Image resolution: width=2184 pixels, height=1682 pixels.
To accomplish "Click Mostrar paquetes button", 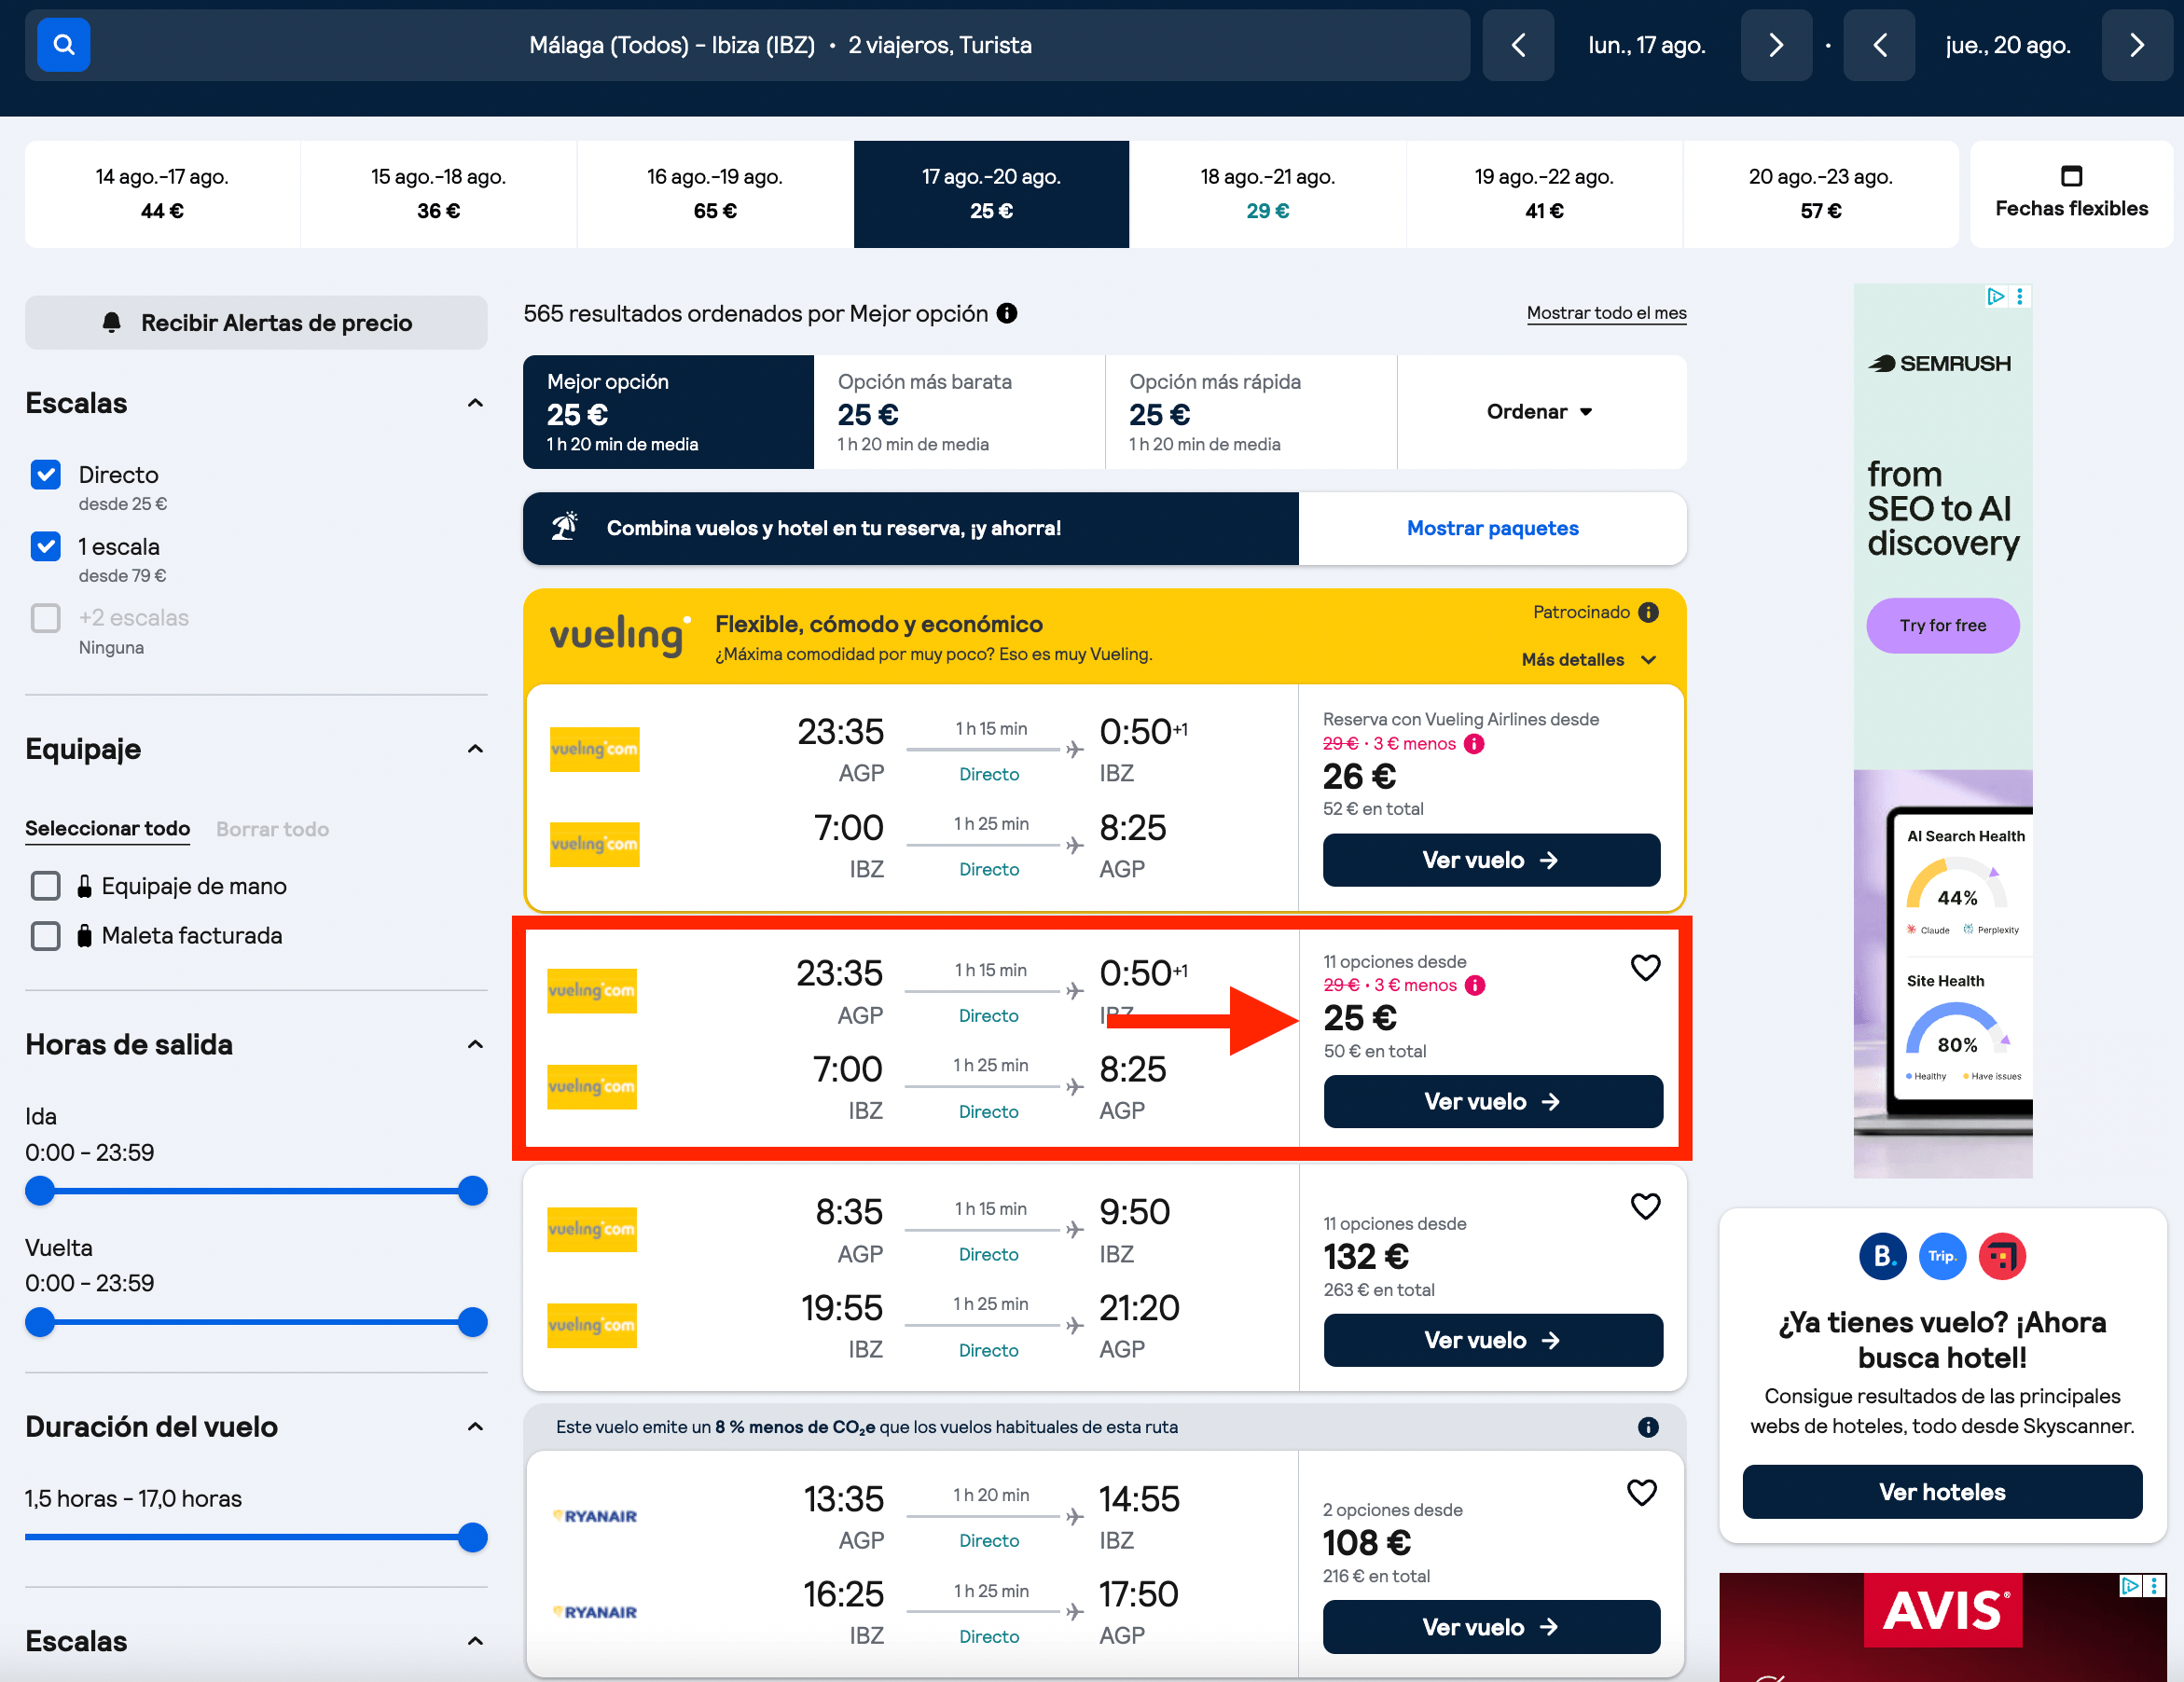I will [1492, 528].
